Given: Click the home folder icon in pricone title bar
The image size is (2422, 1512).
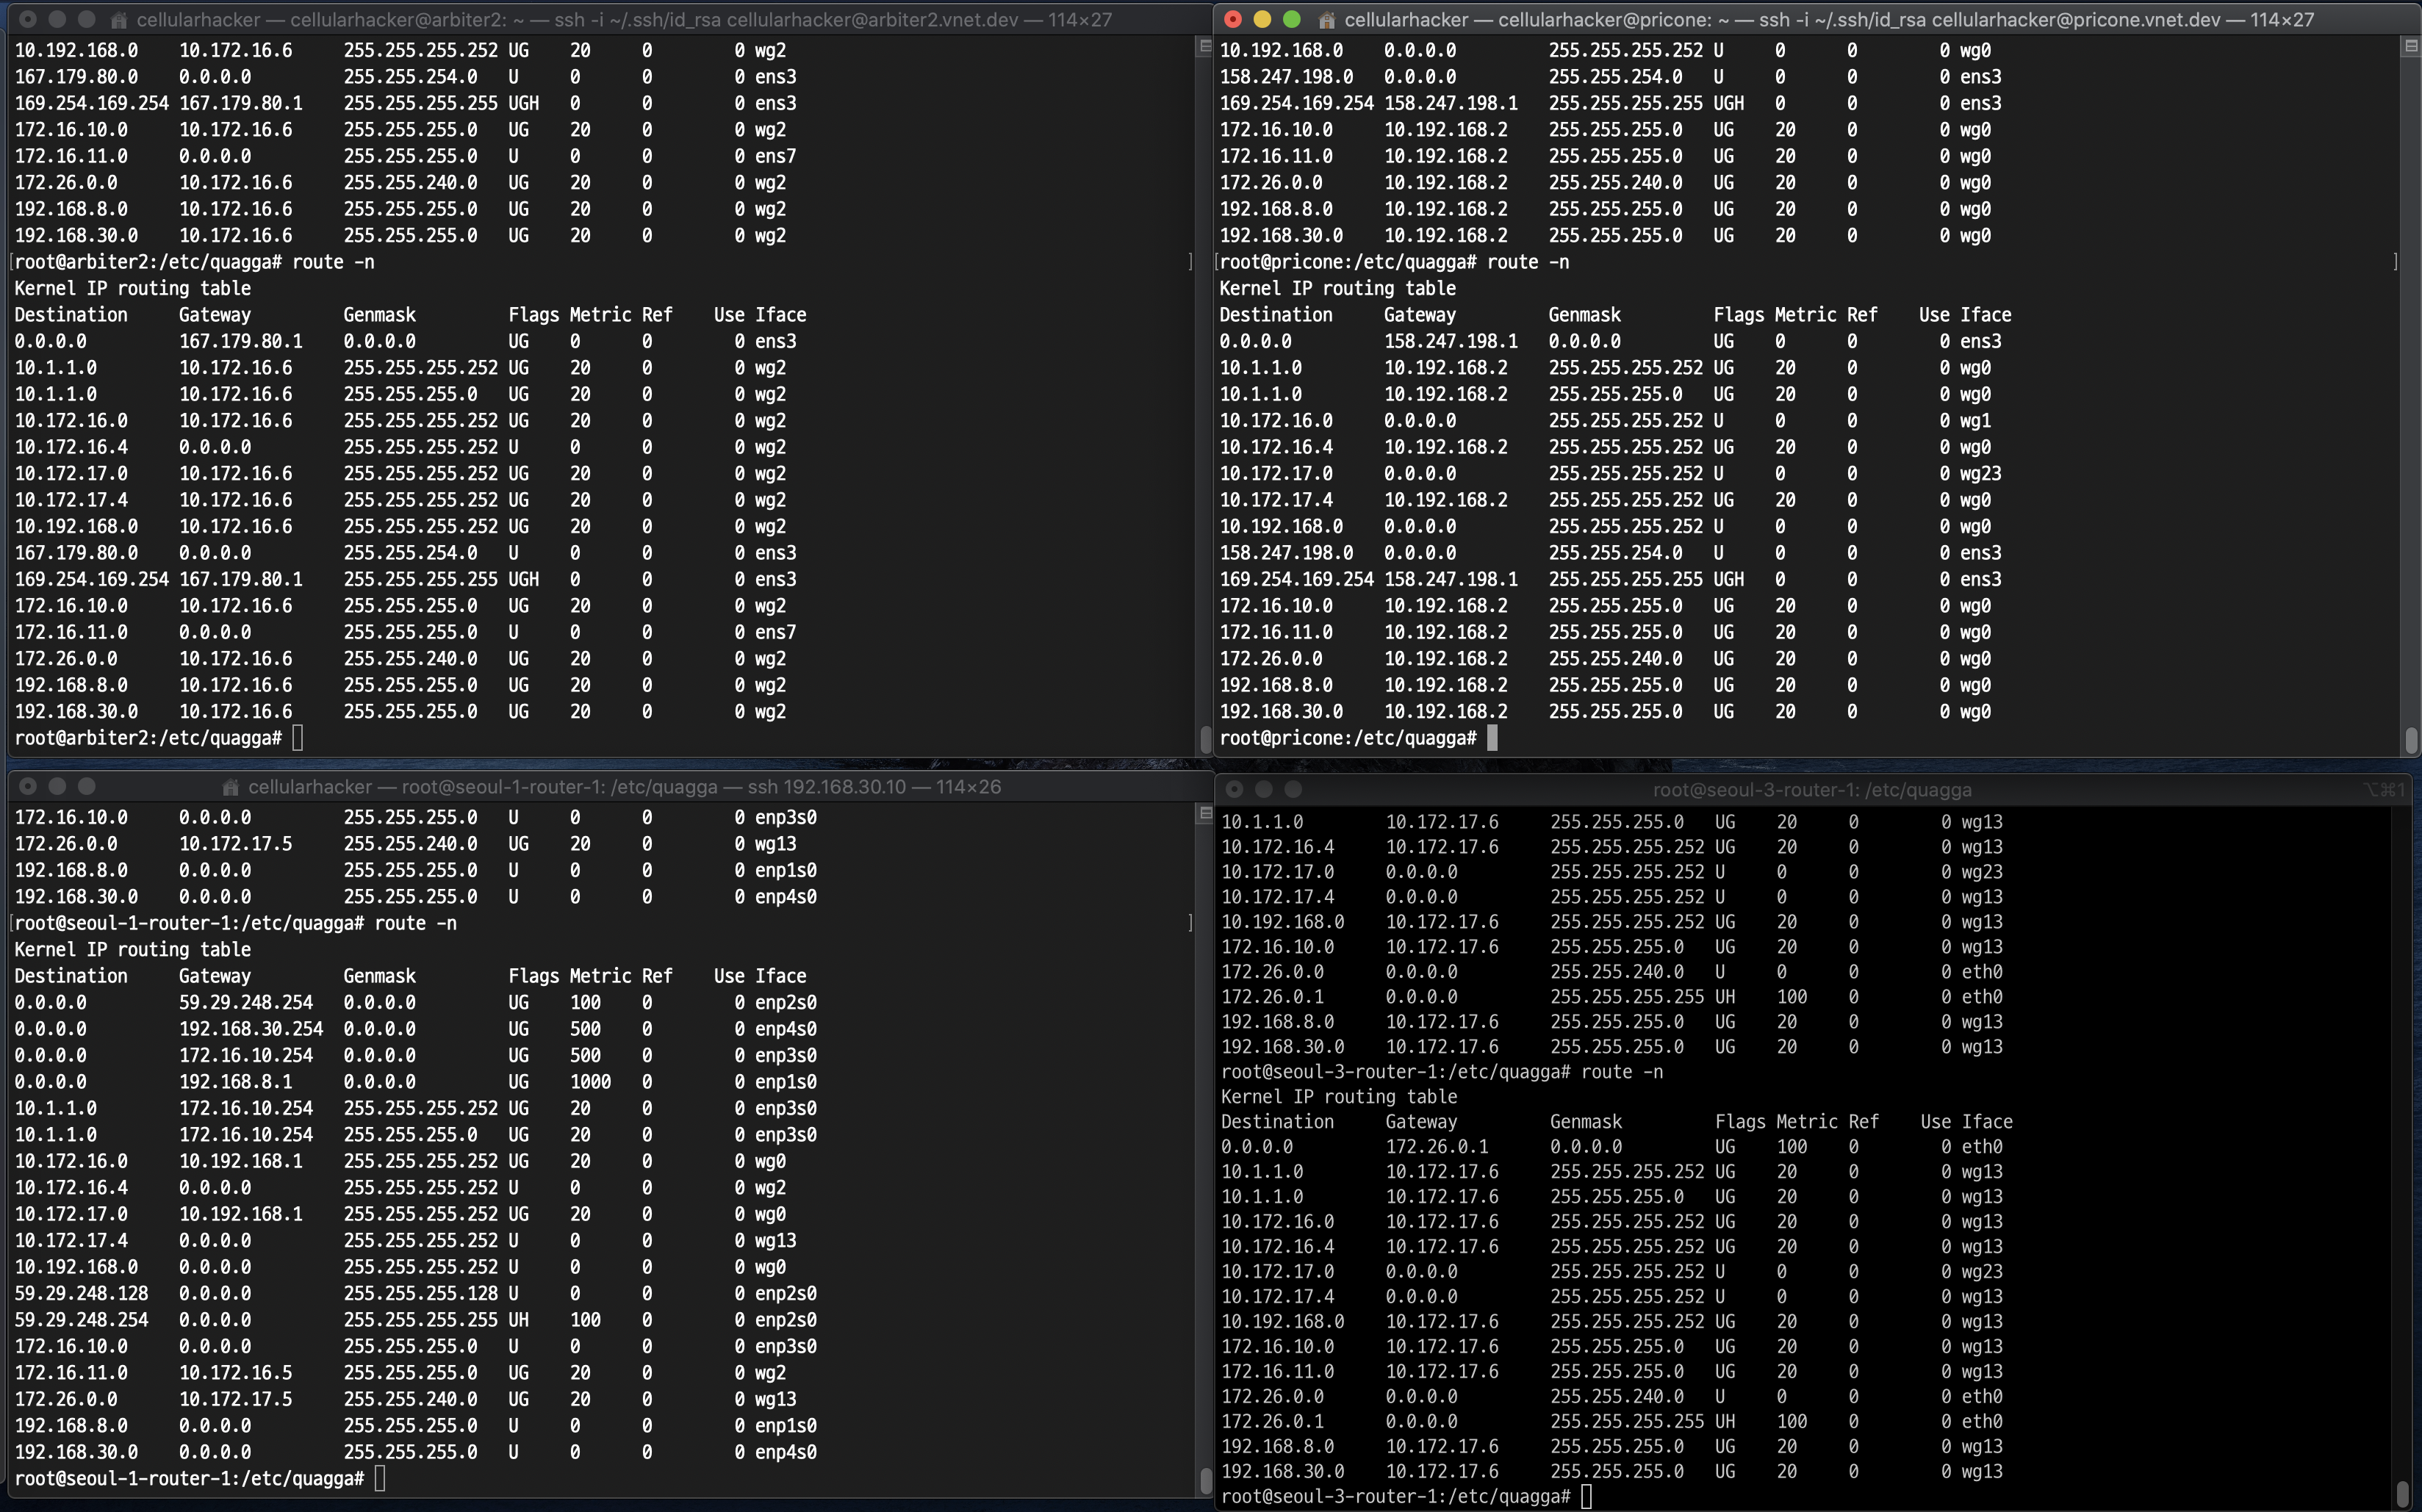Looking at the screenshot, I should [x=1327, y=20].
